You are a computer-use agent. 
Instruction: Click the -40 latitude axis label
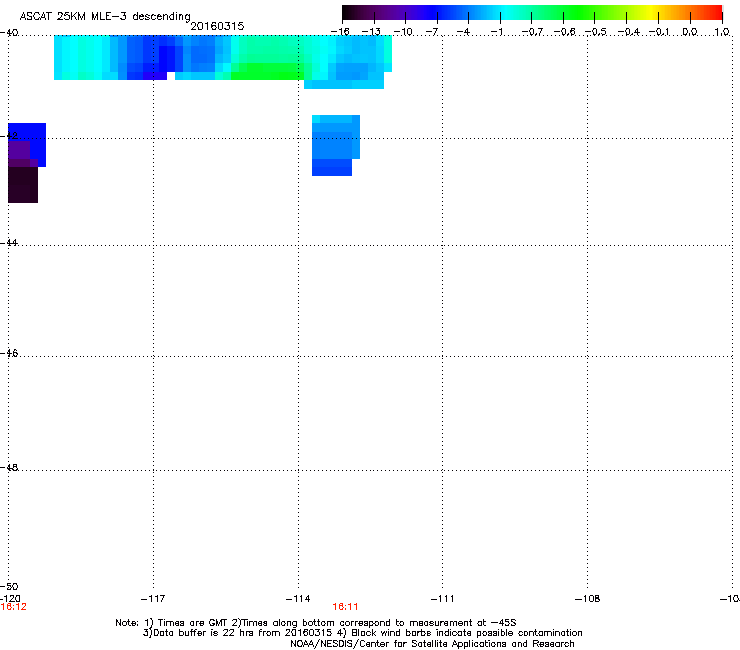click(x=9, y=33)
